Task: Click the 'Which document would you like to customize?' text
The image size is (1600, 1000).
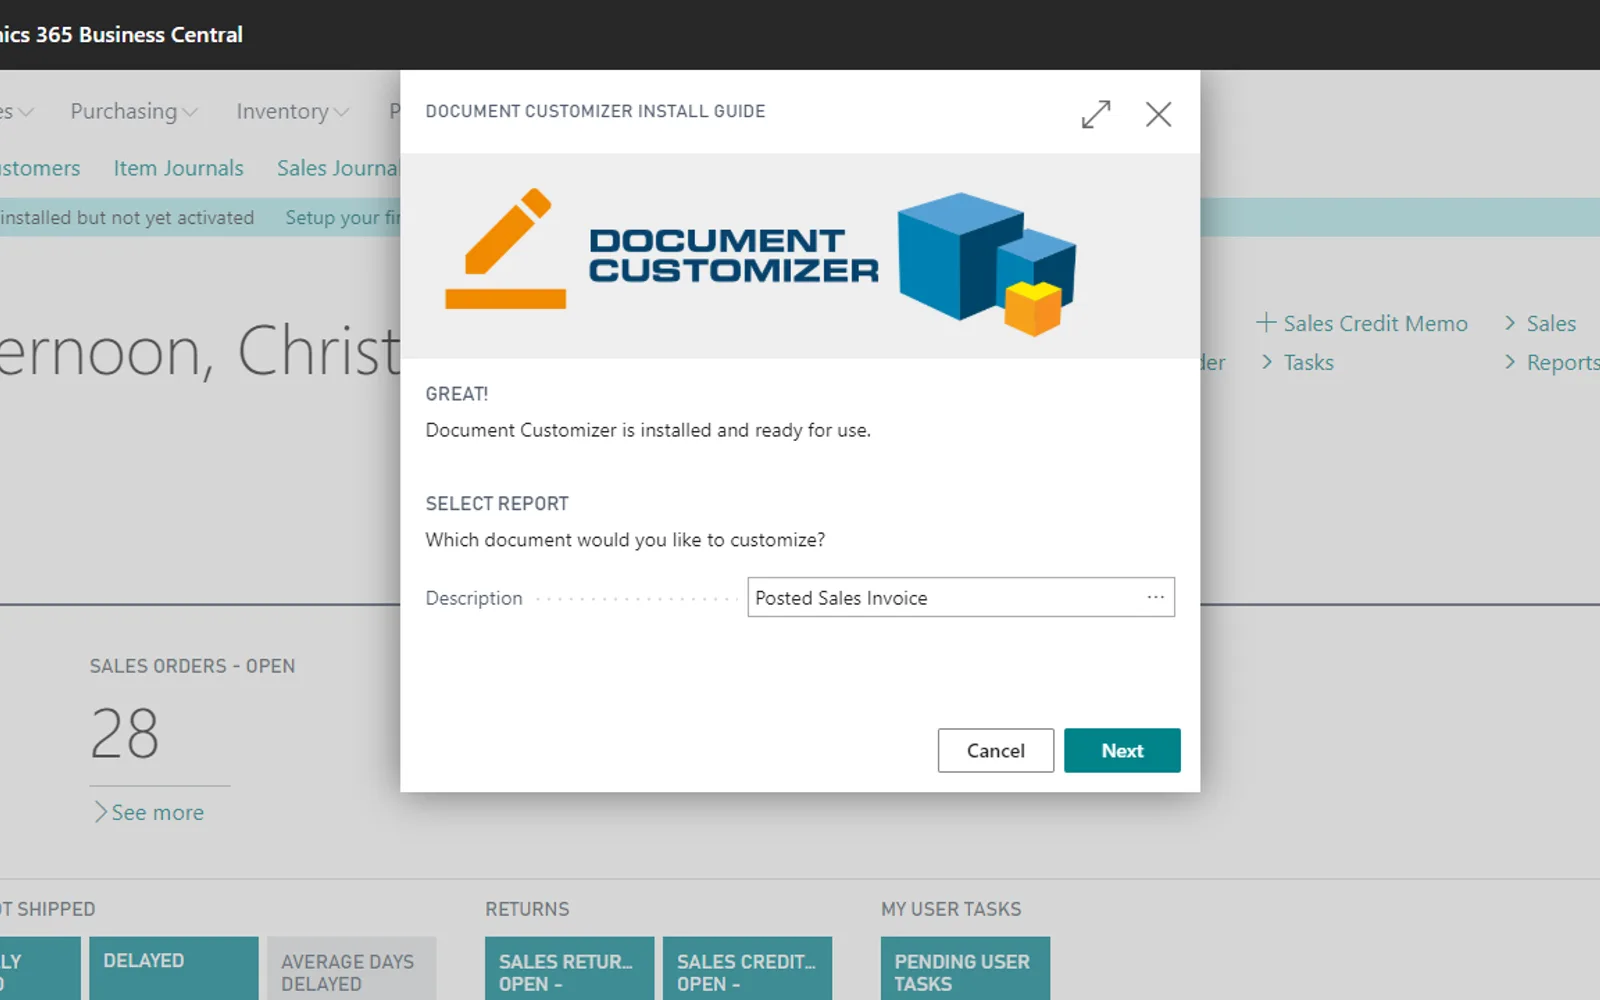Action: coord(625,540)
